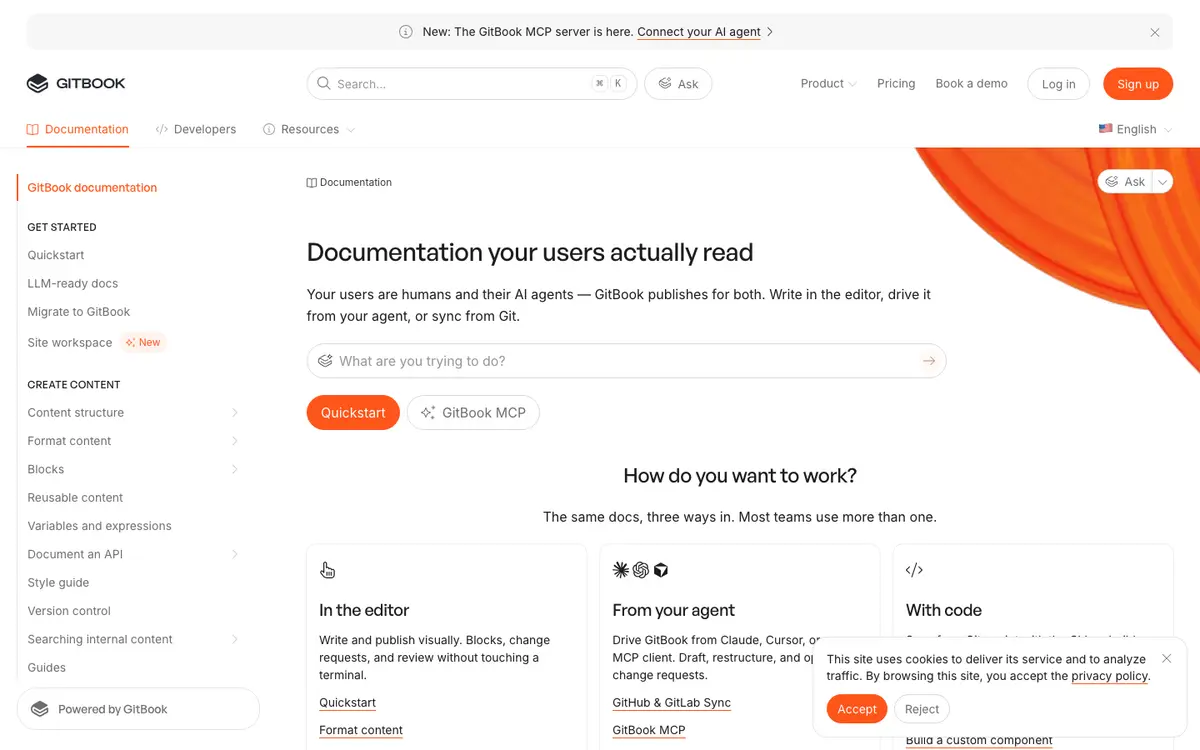Close the cookie notice with X icon
This screenshot has height=750, width=1200.
(1167, 659)
